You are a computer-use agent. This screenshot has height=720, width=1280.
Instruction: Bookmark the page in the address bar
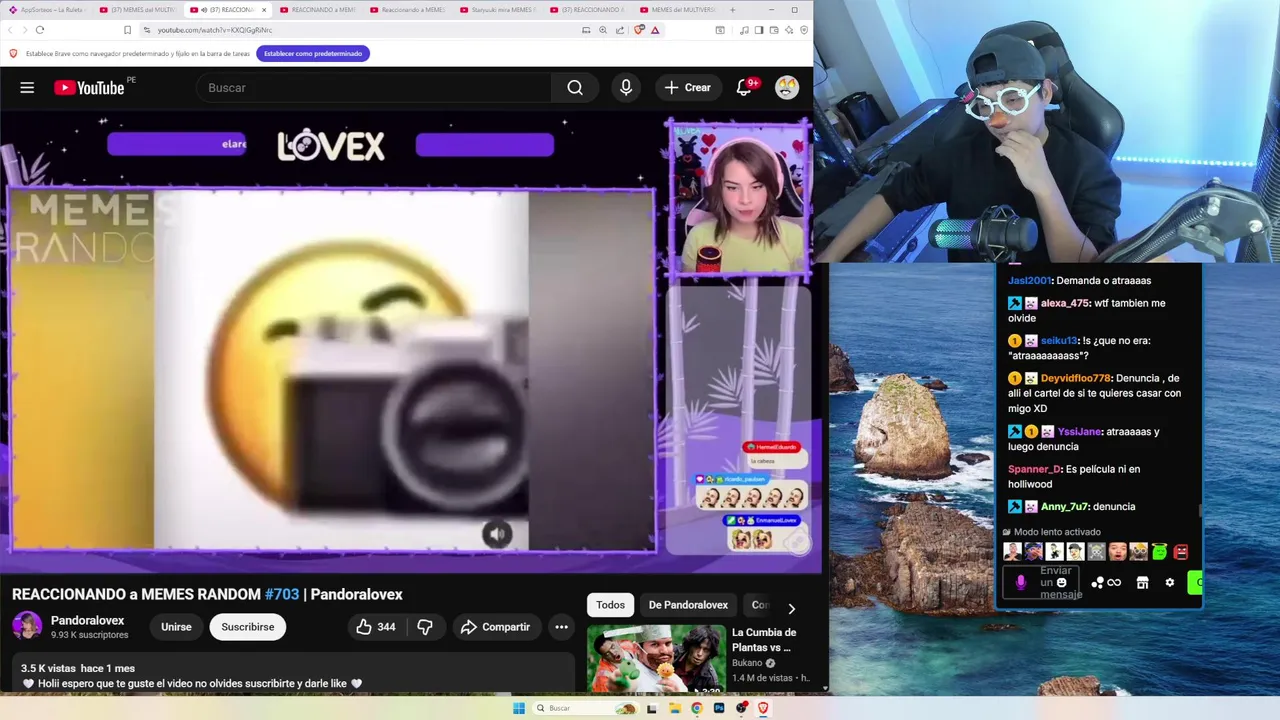point(127,30)
